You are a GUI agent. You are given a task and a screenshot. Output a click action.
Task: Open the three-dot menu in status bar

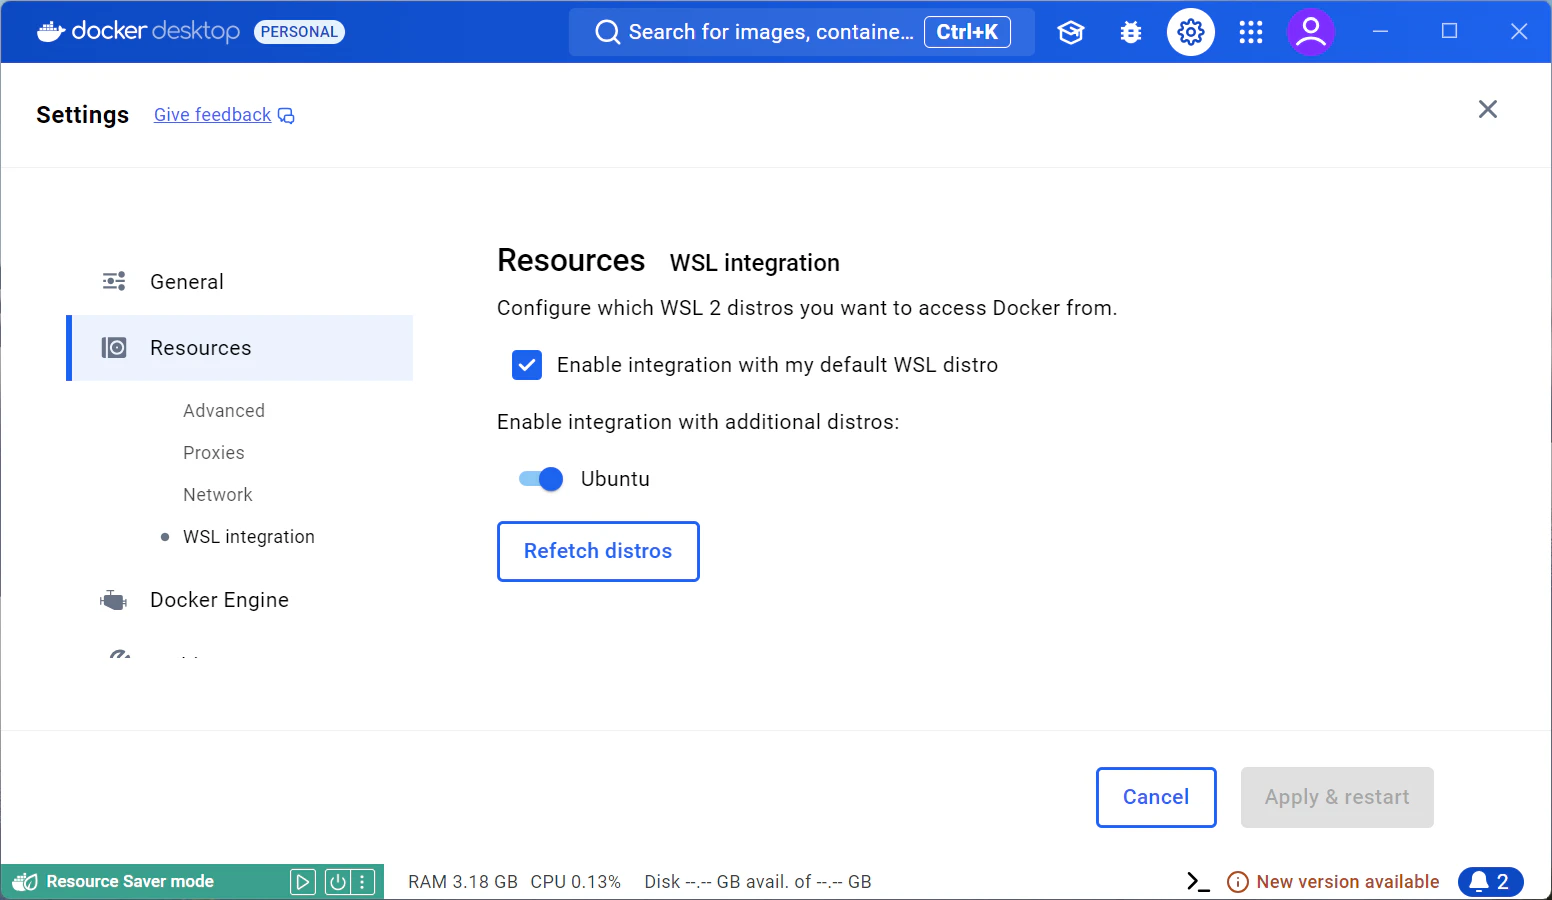pyautogui.click(x=363, y=881)
